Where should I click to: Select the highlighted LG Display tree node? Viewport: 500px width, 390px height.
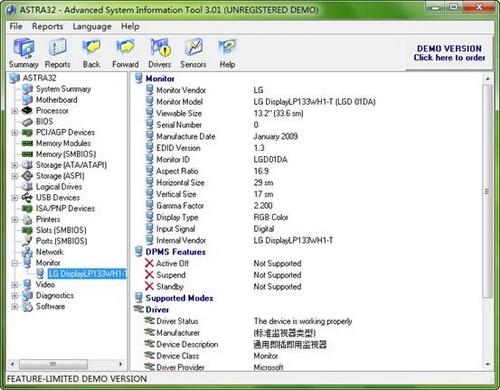coord(87,274)
